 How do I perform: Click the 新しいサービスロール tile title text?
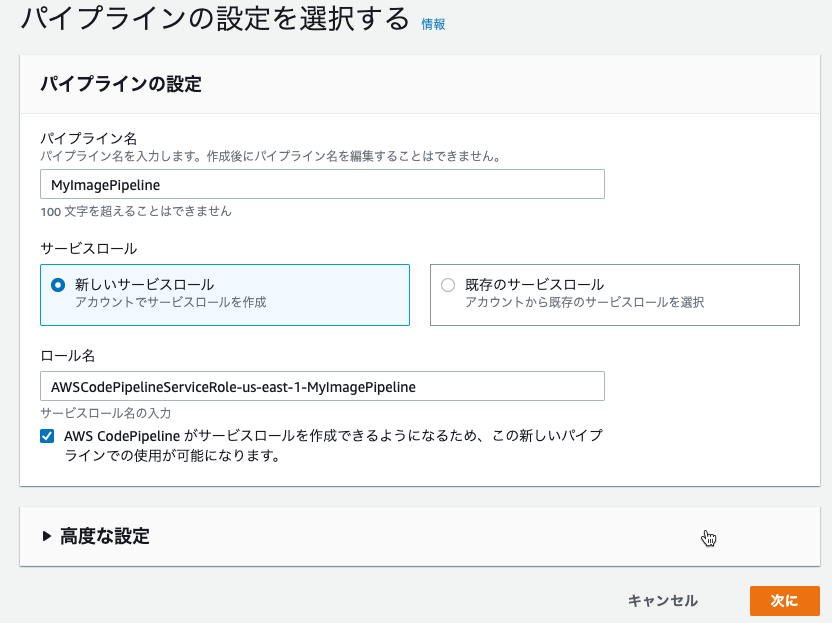[144, 285]
